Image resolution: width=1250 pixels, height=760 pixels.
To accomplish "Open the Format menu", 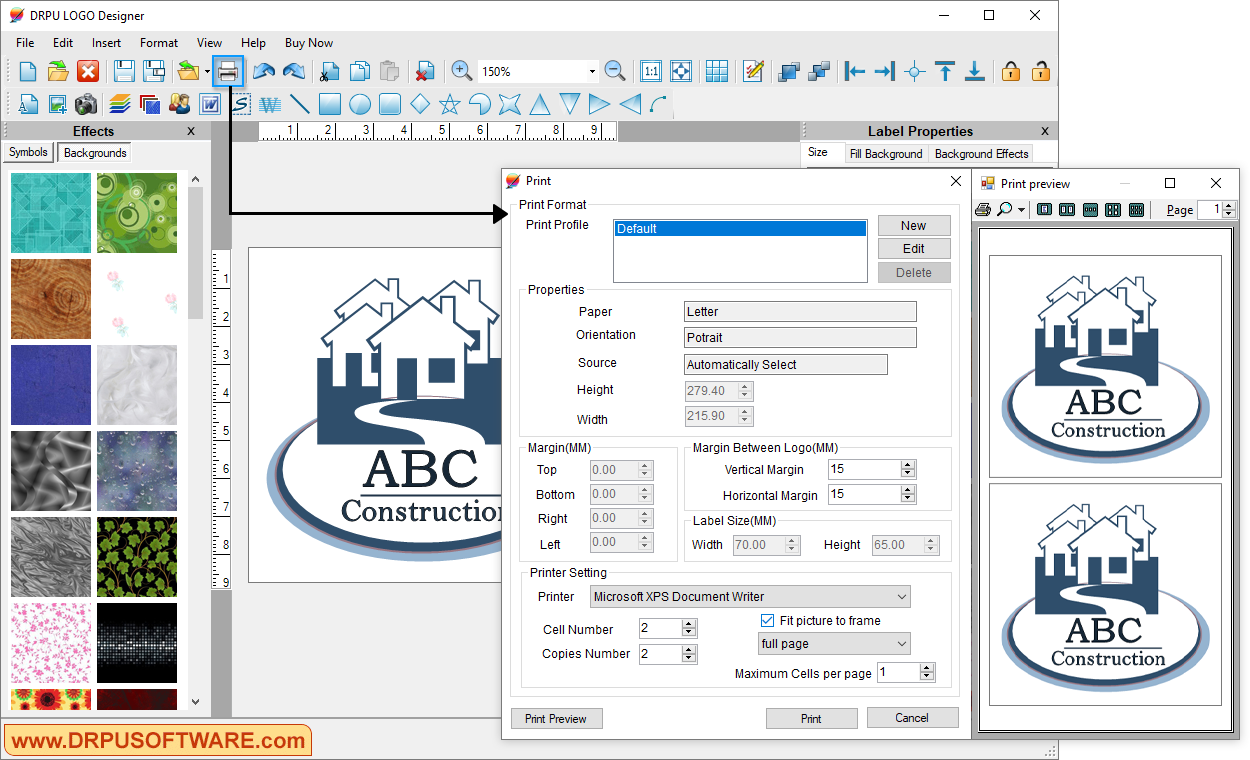I will [158, 42].
